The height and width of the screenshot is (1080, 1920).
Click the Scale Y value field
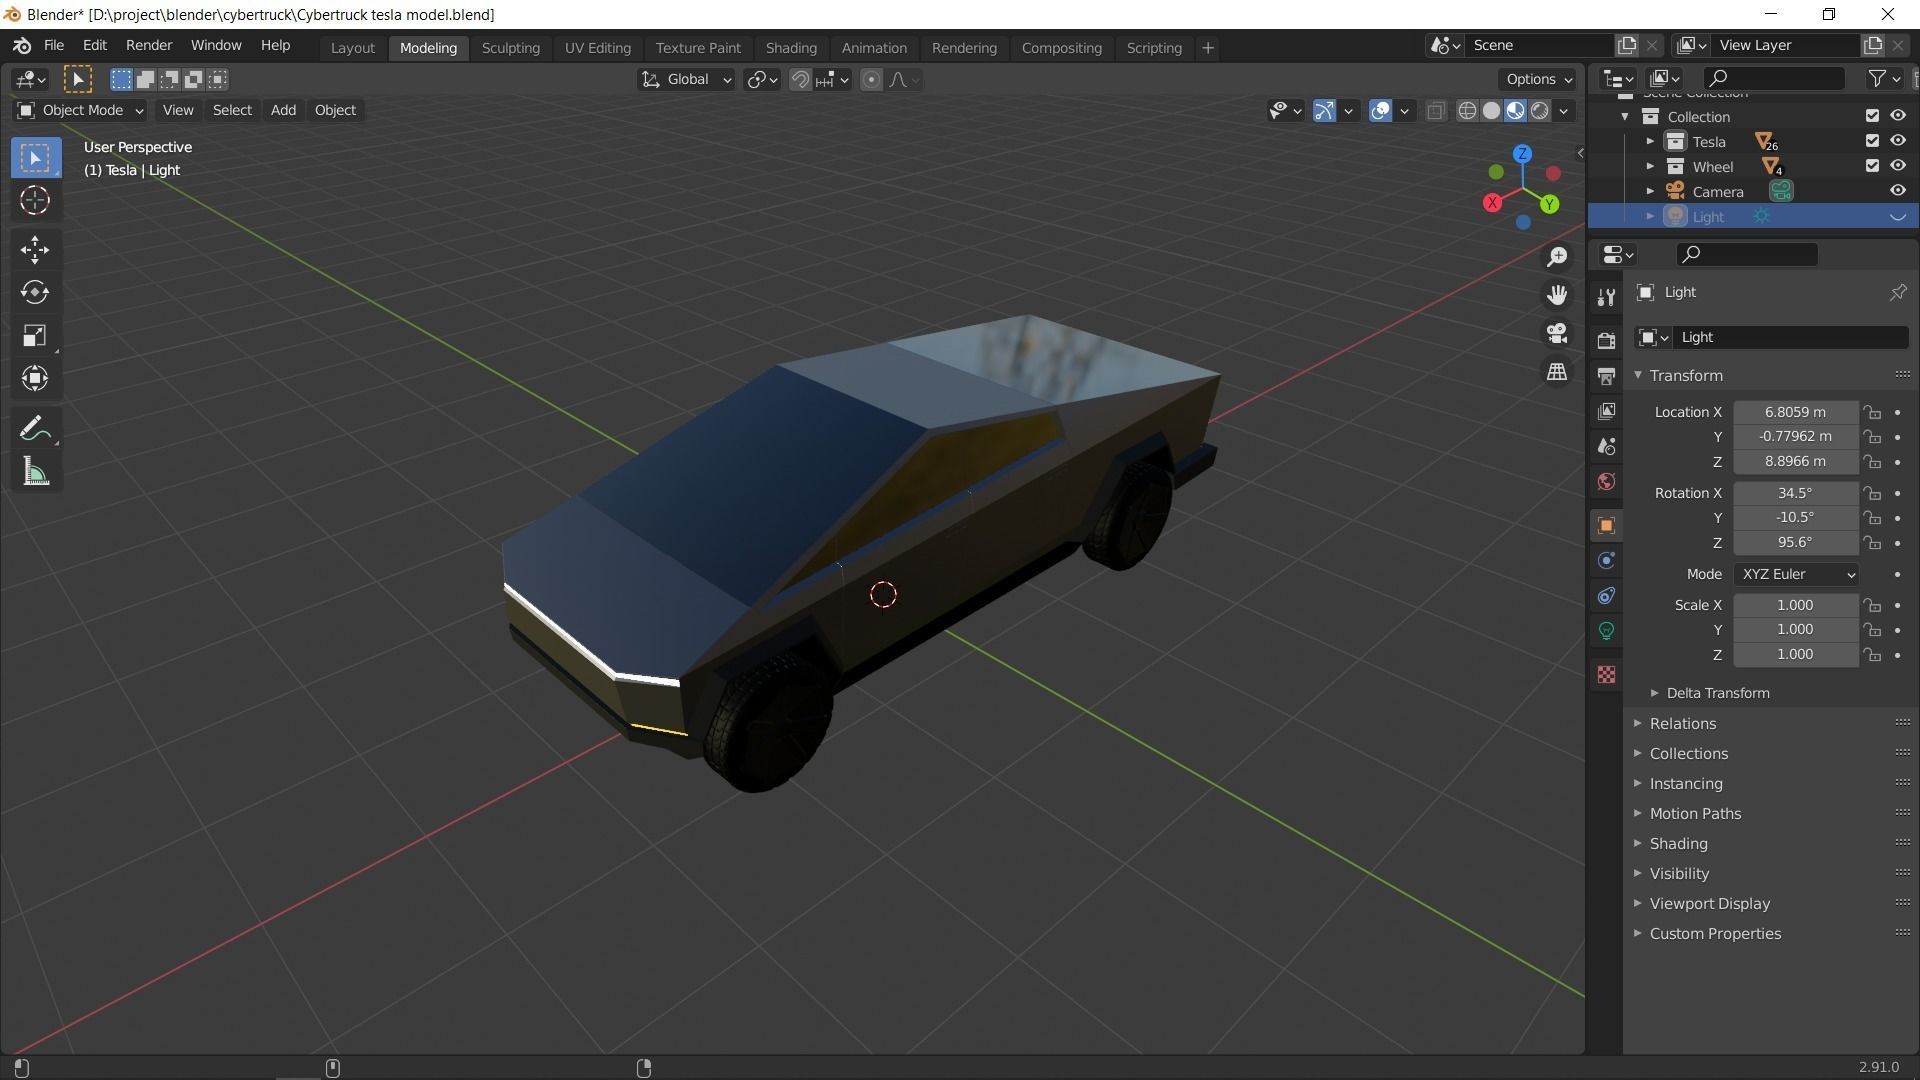tap(1795, 629)
